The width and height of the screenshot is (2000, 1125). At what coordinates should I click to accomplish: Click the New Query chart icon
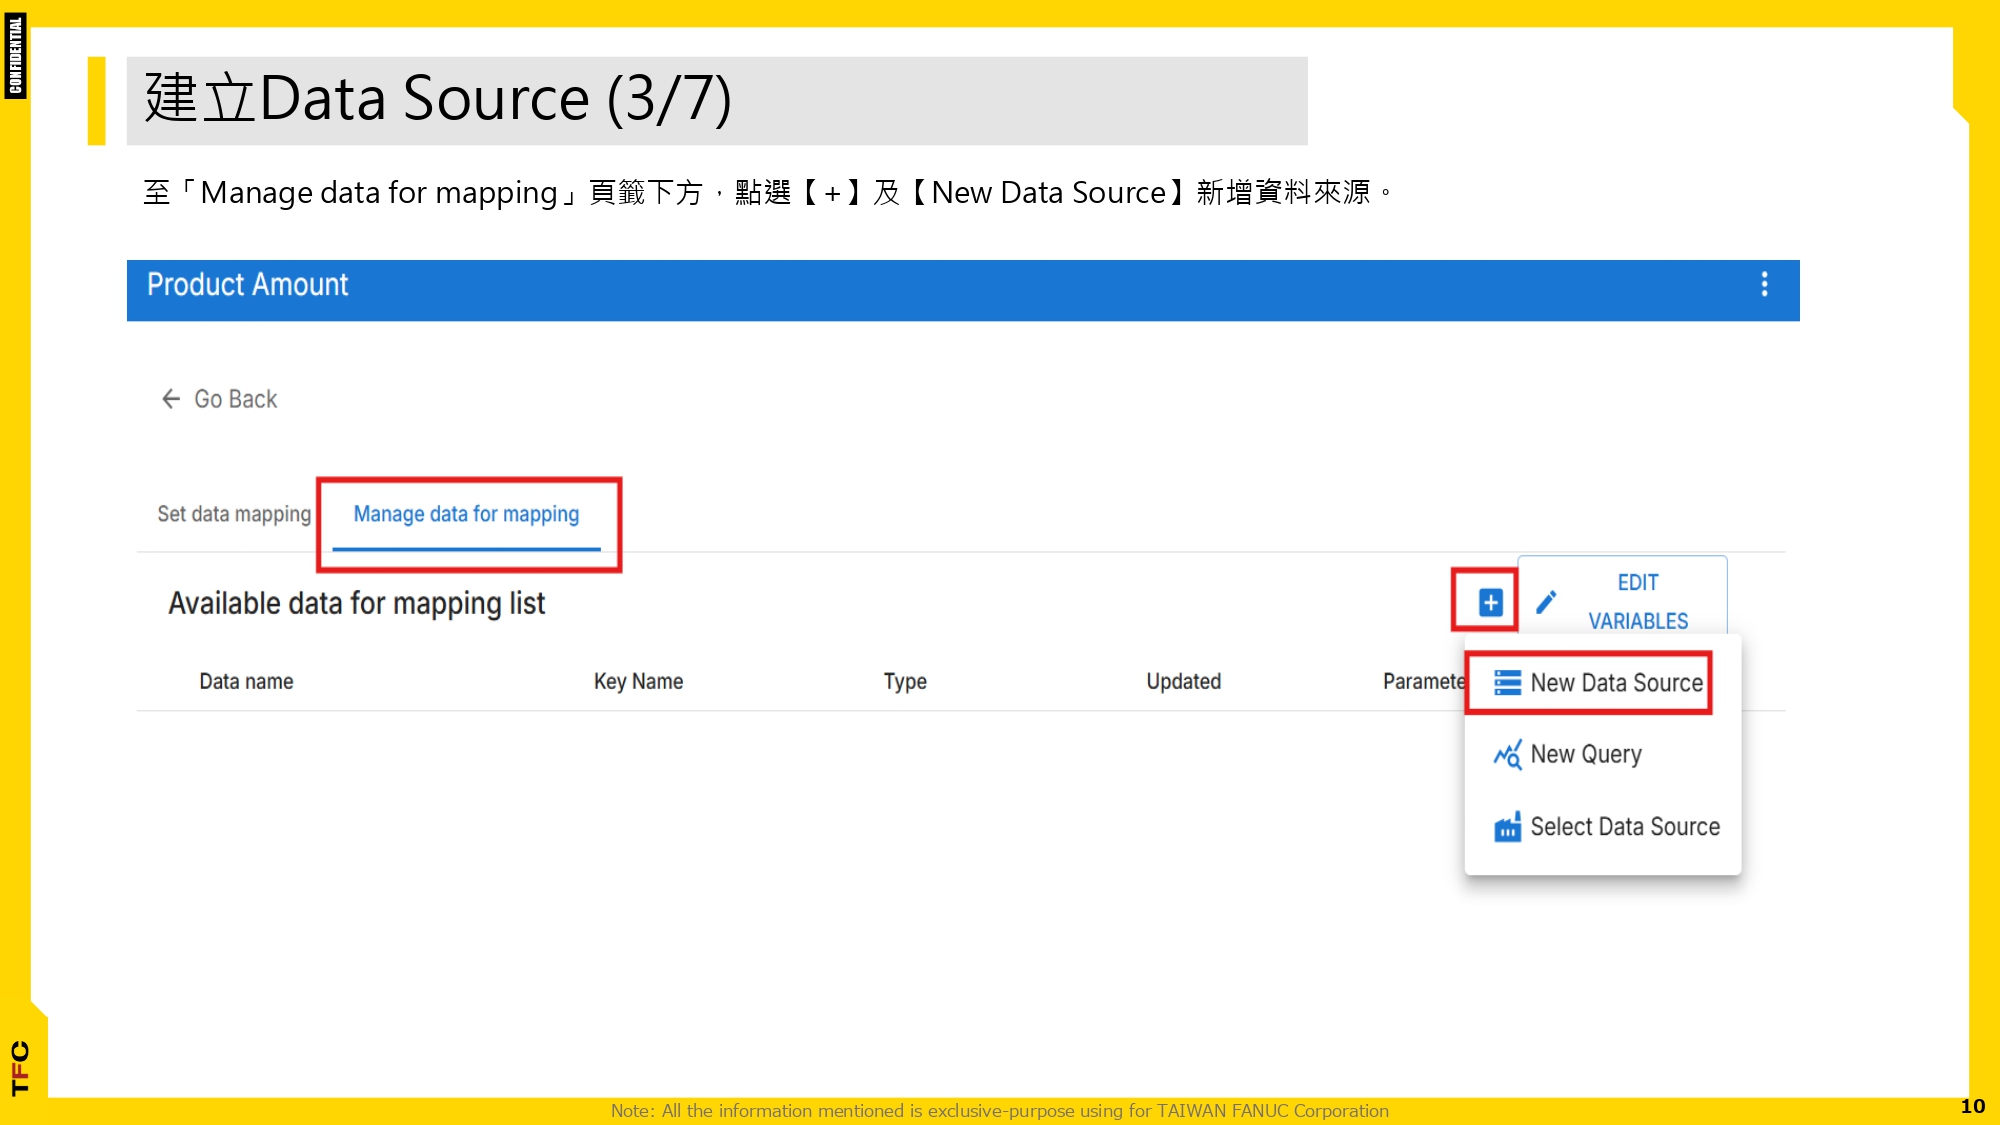coord(1507,753)
